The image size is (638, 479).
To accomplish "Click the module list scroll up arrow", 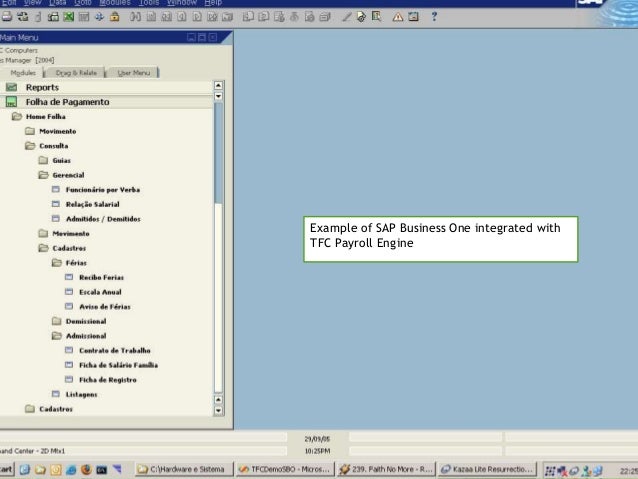I will pos(218,85).
